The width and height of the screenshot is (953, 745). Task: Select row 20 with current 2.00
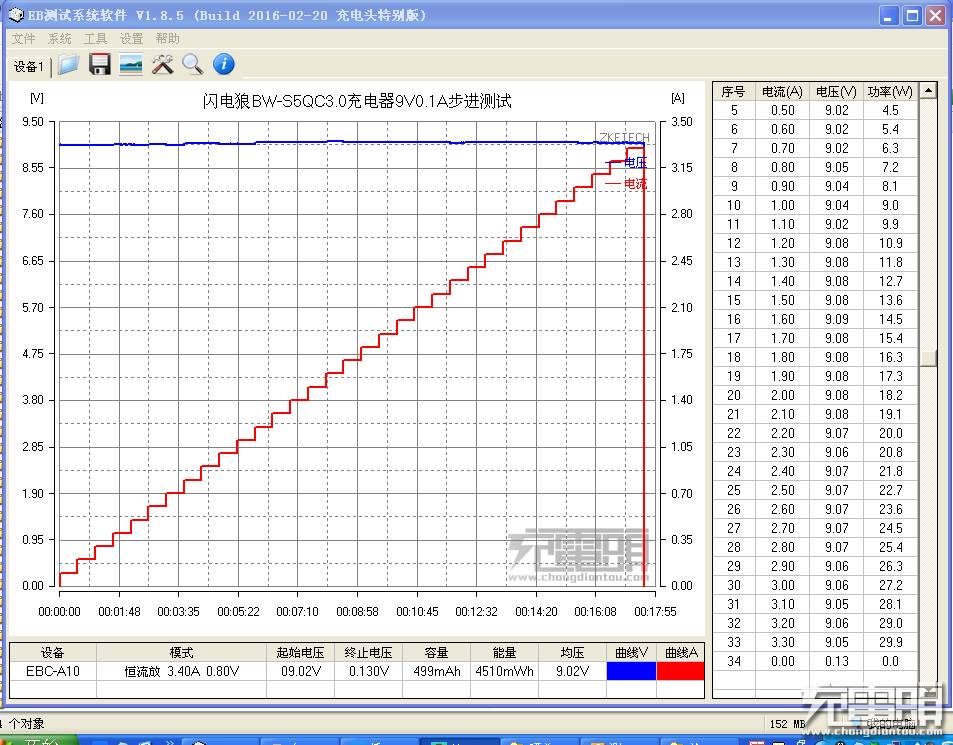[815, 396]
